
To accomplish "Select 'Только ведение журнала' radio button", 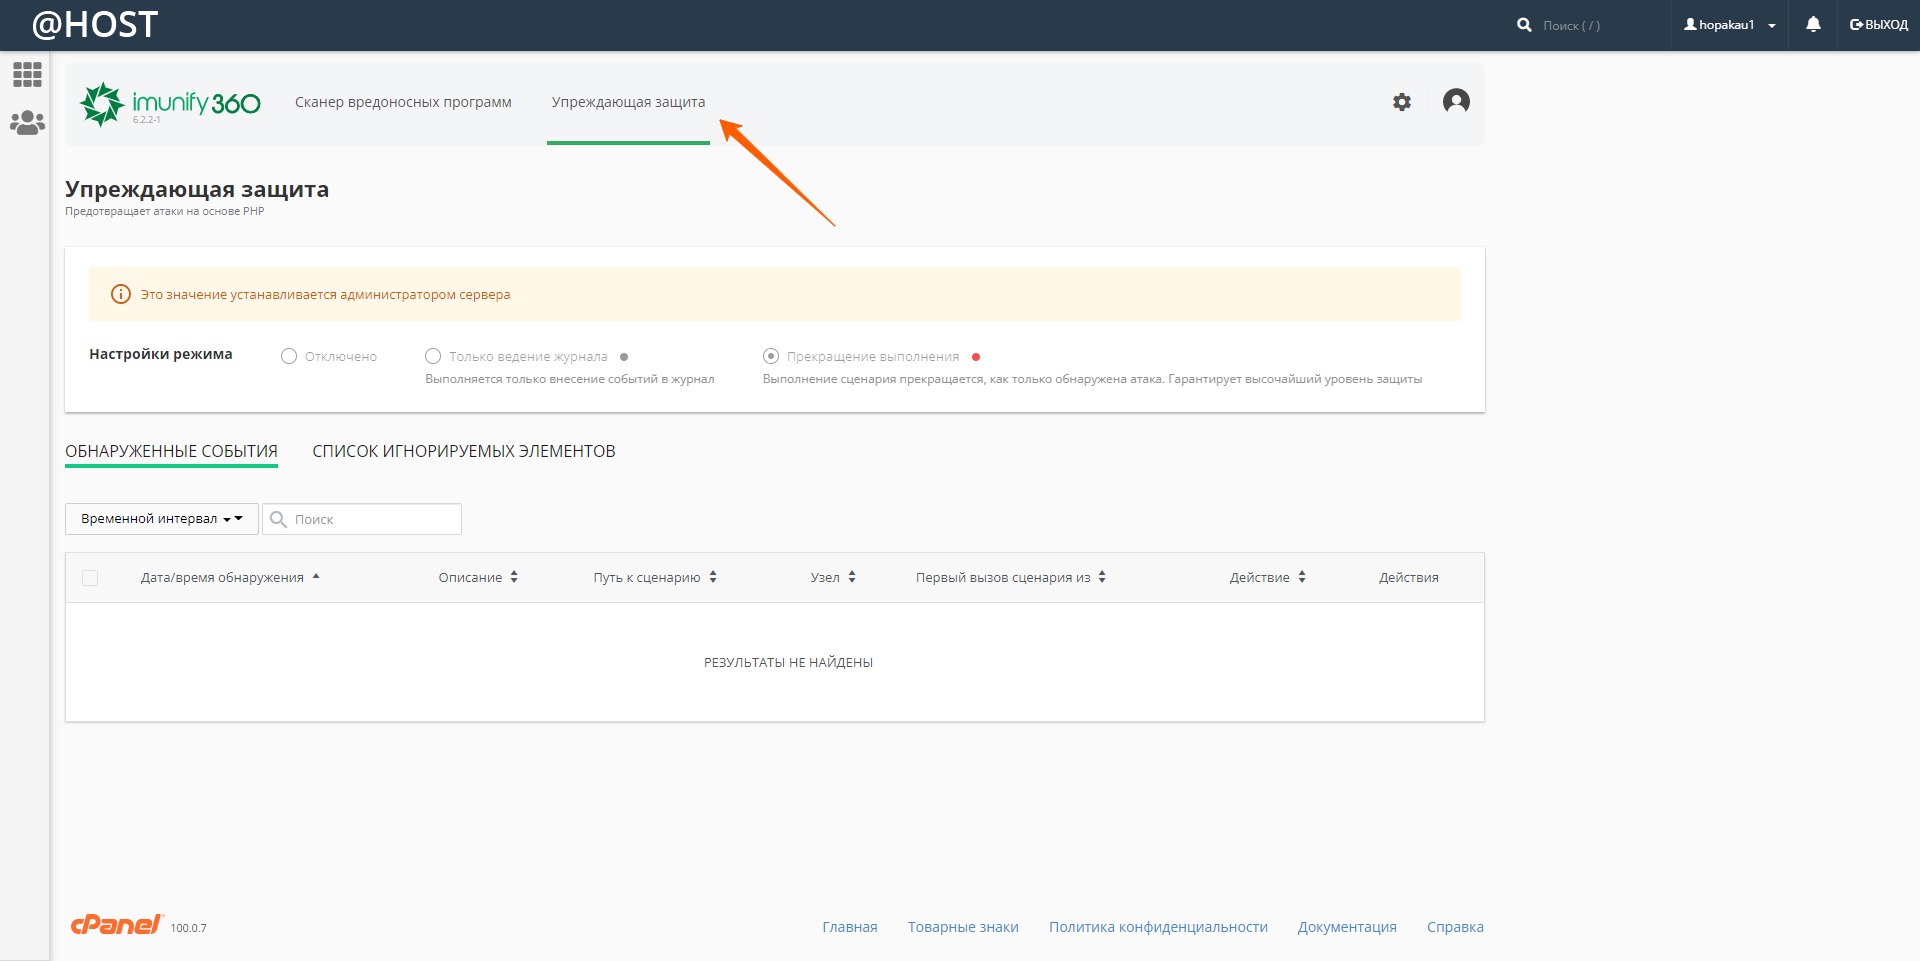I will [x=433, y=356].
